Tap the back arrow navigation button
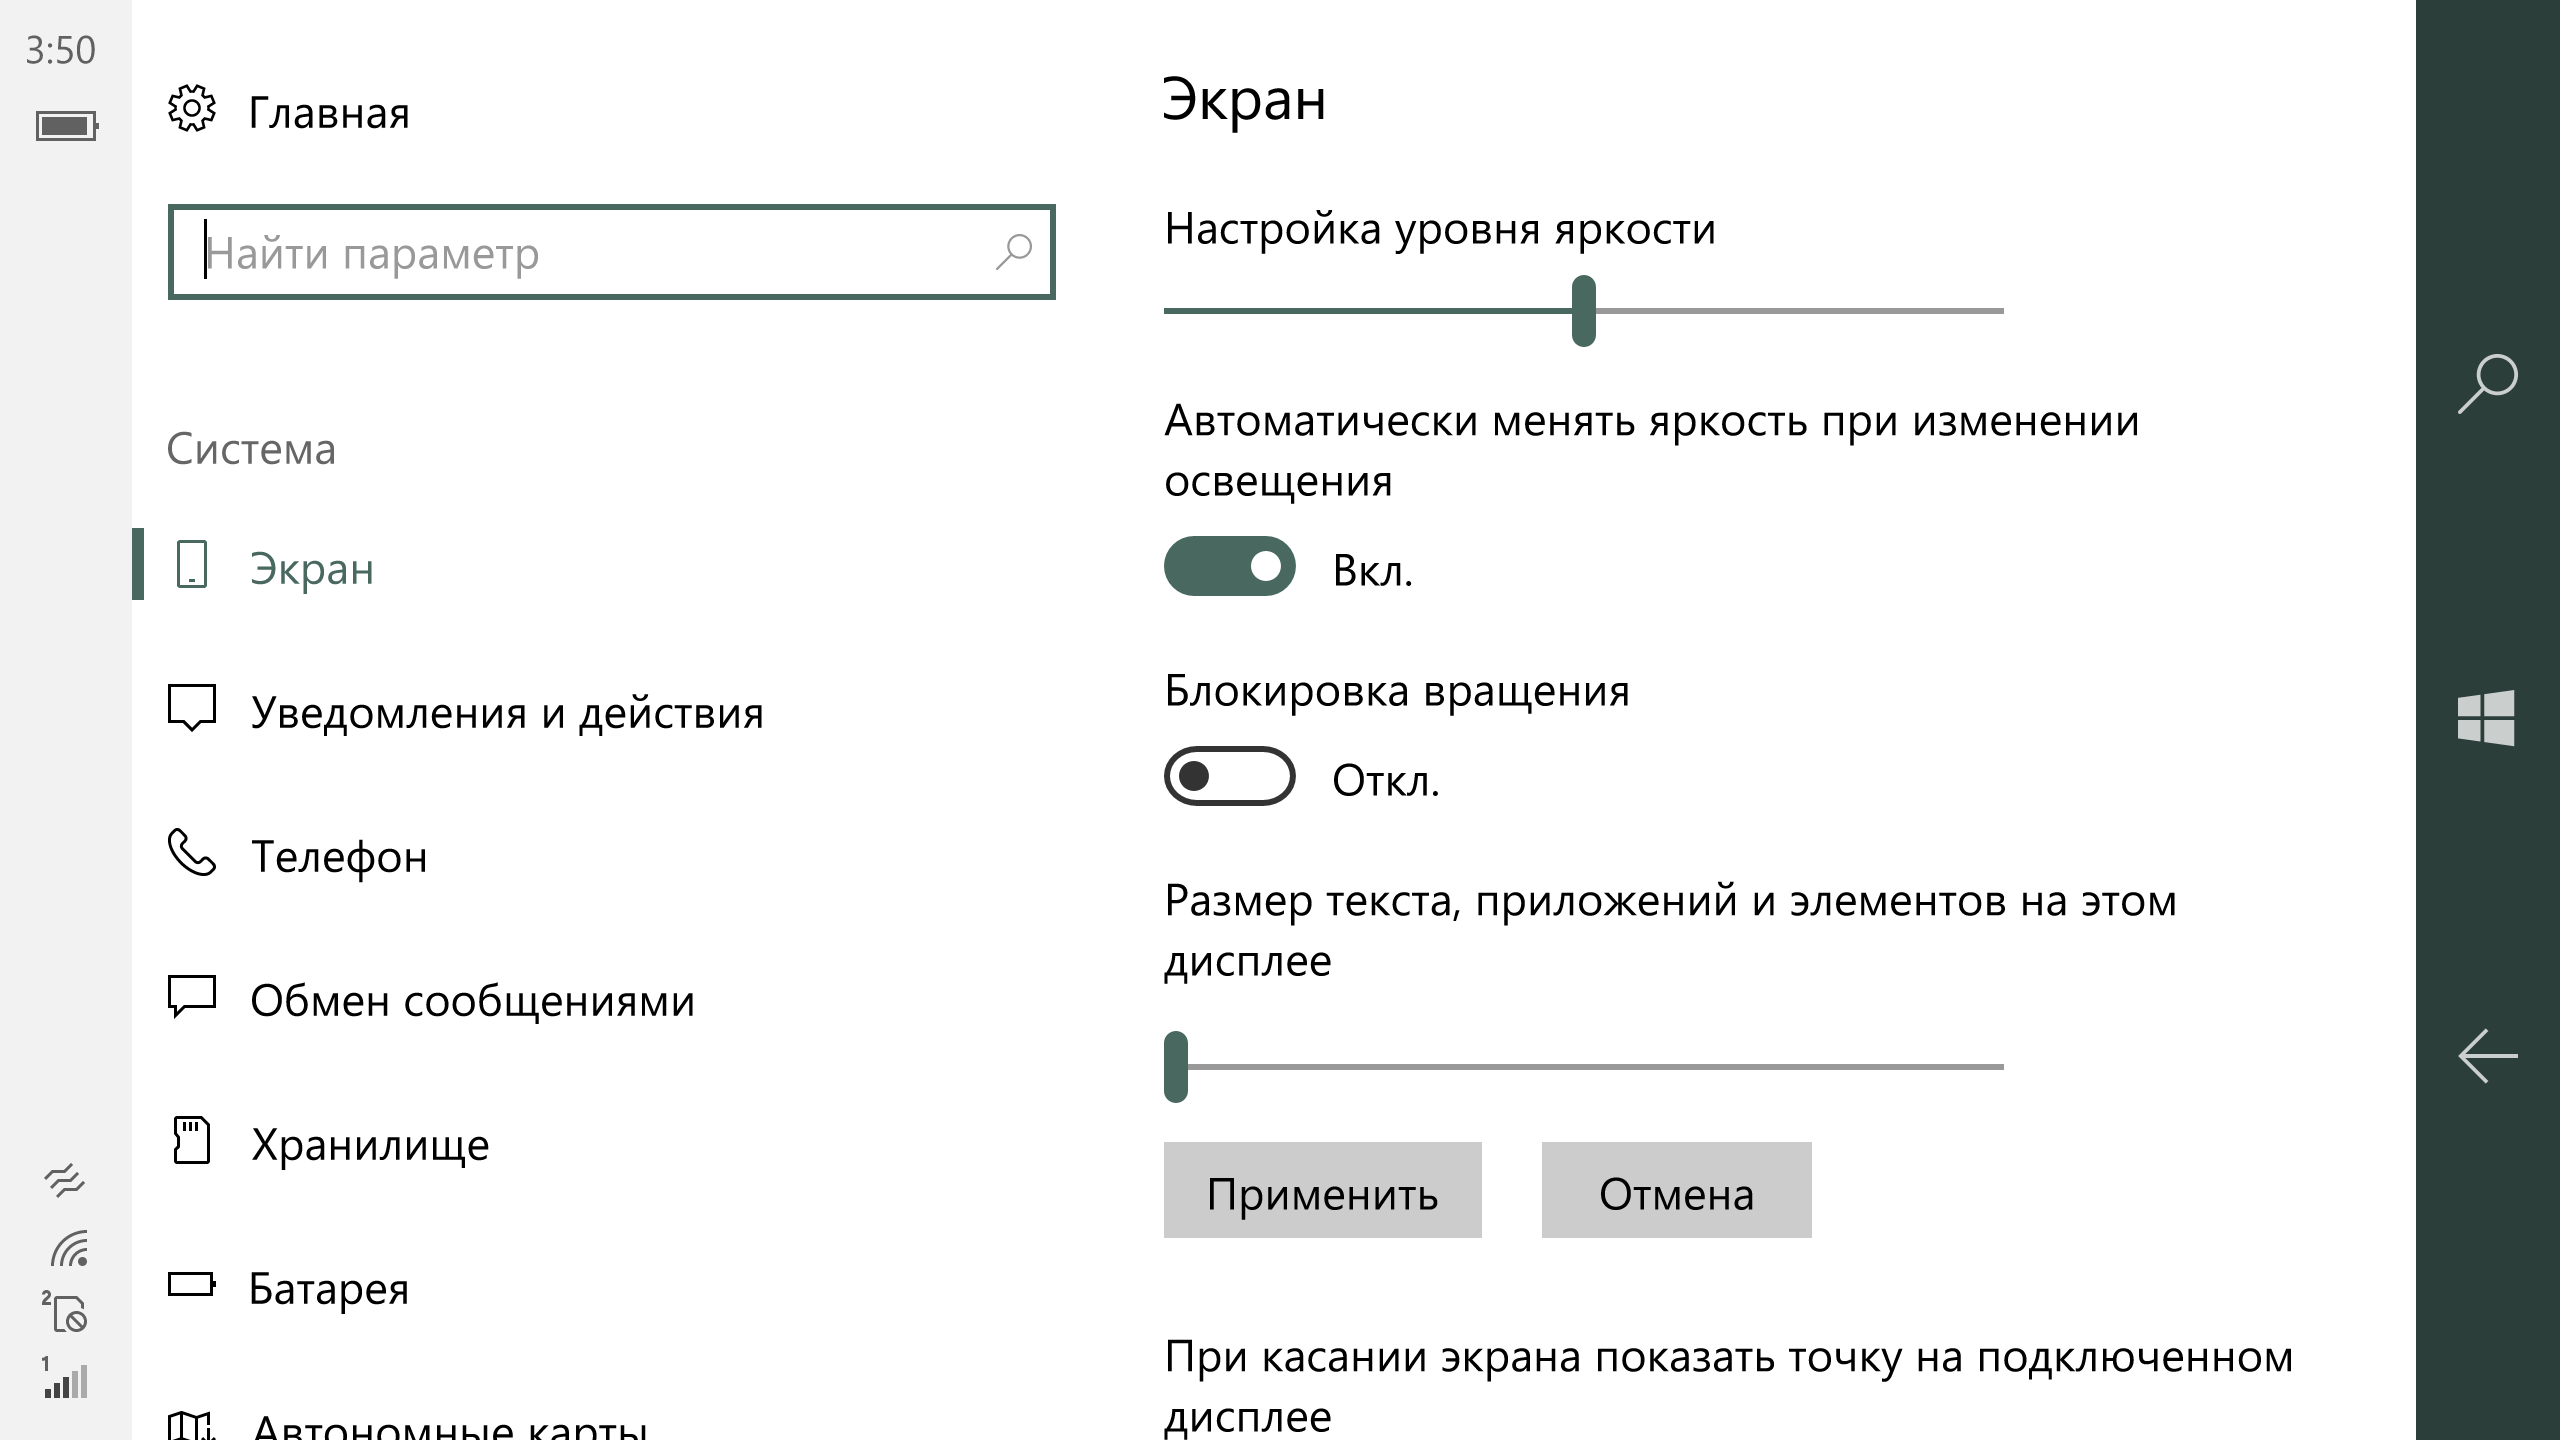2560x1440 pixels. pyautogui.click(x=2486, y=1056)
